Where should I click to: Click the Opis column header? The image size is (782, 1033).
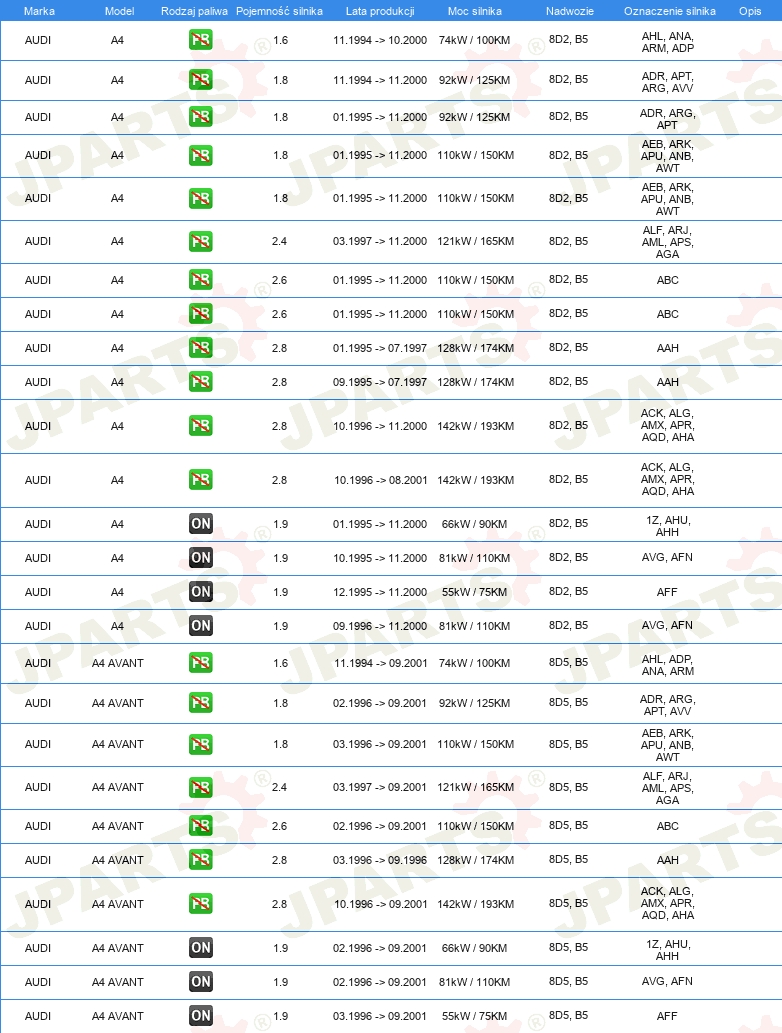coord(750,11)
